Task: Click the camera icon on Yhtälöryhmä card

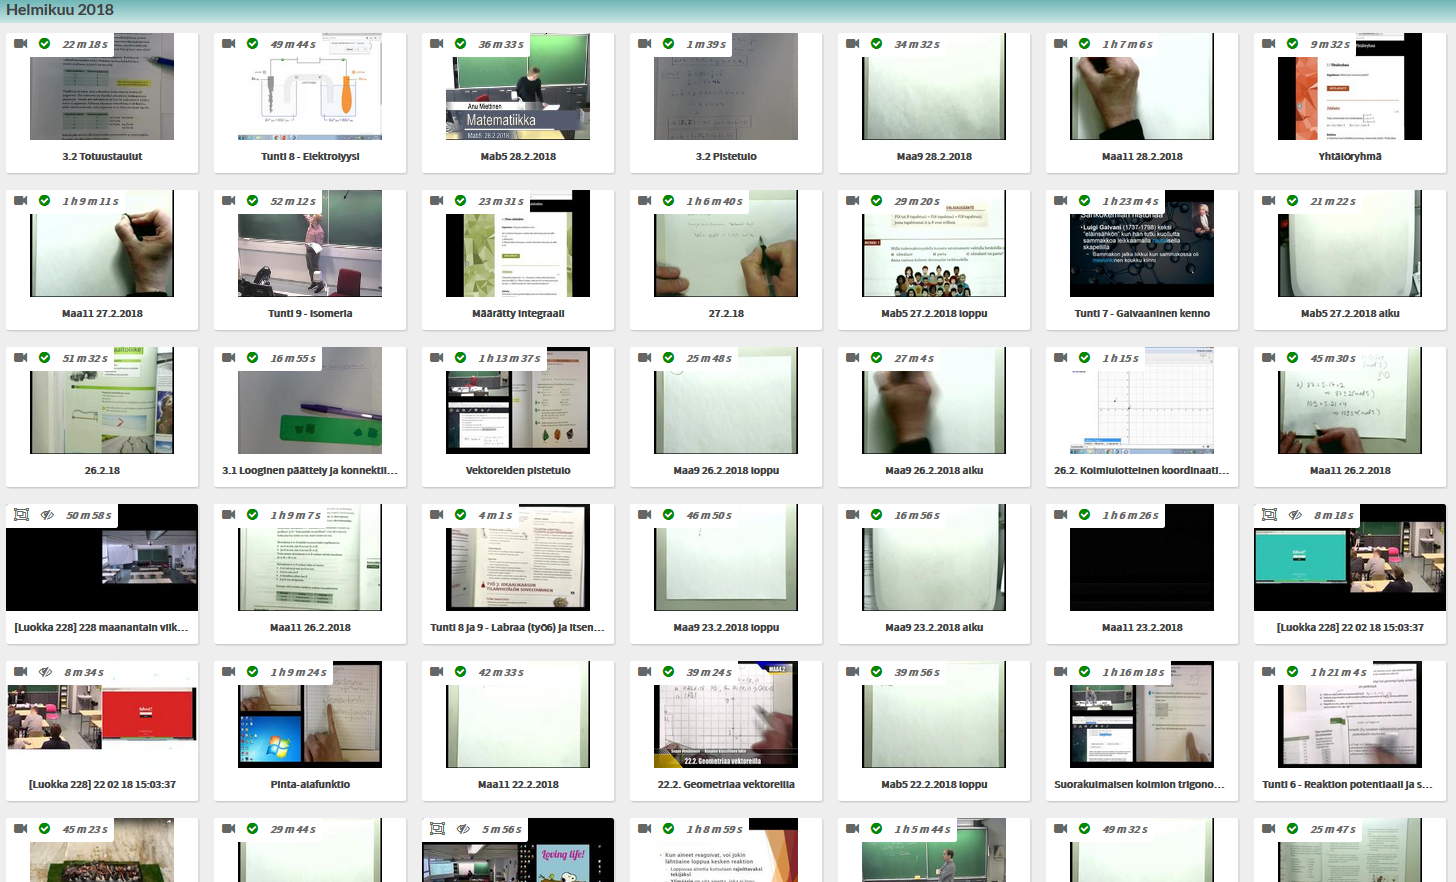Action: (1268, 44)
